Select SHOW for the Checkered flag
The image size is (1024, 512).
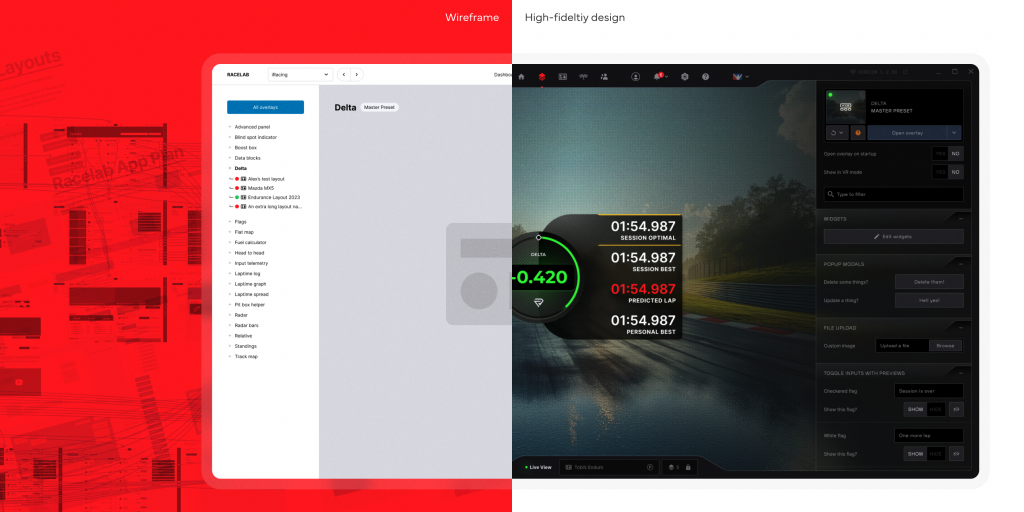coord(916,411)
